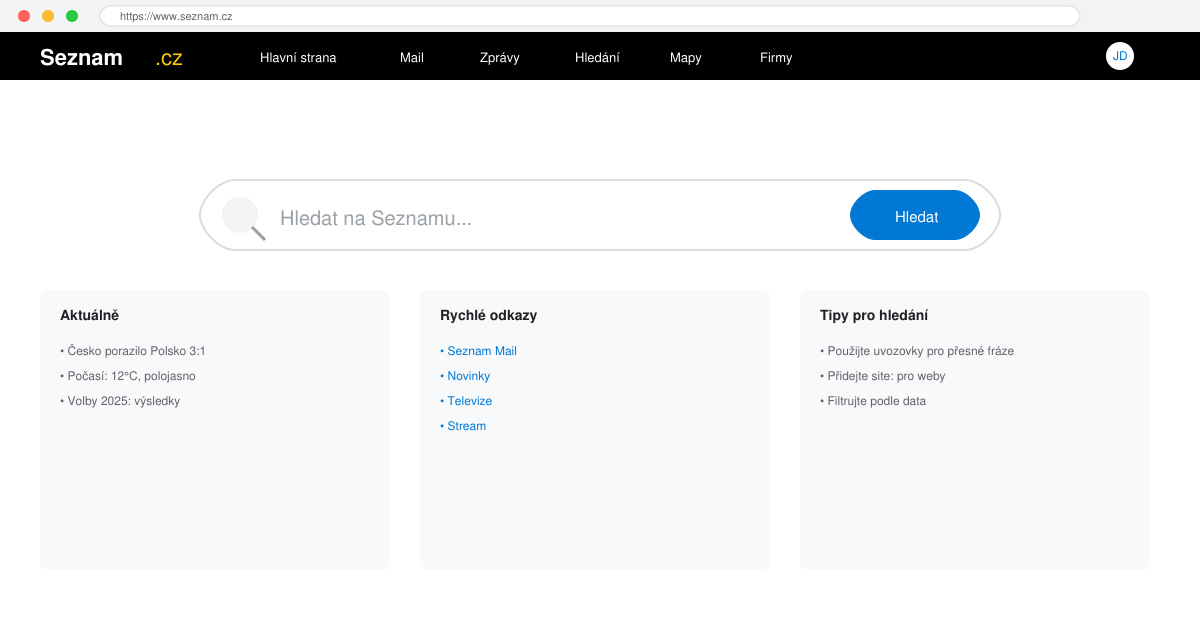Select Hledání in the top bar
Screen dimensions: 1200x630
[x=597, y=58]
